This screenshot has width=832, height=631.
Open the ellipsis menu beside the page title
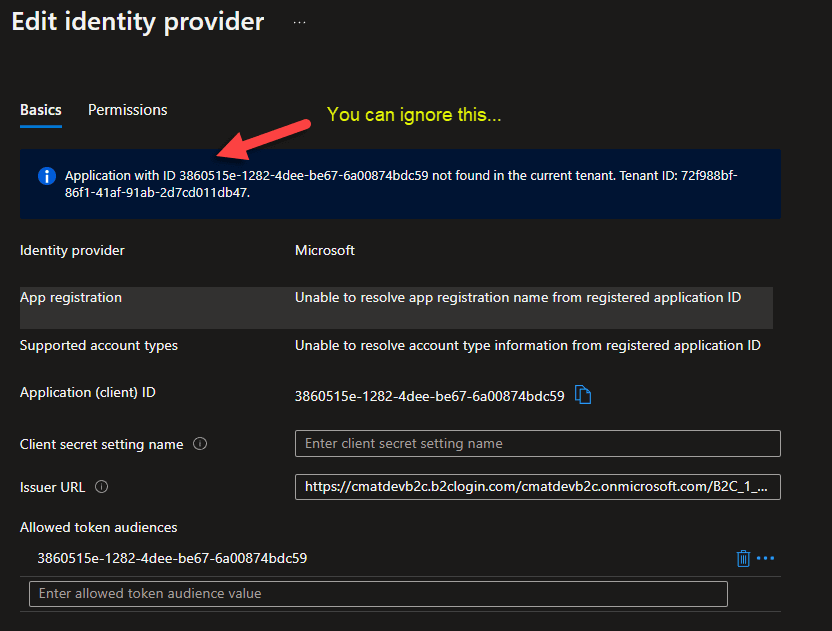point(299,23)
